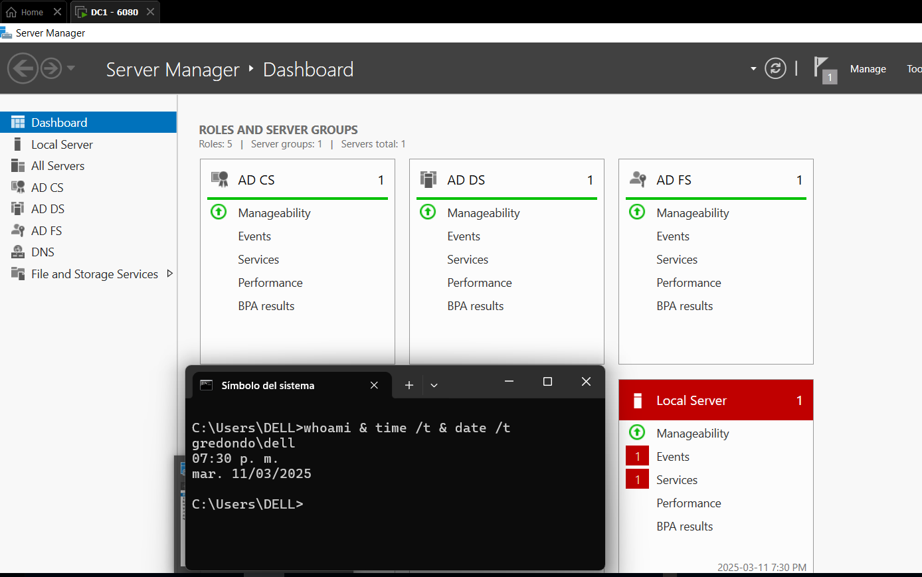Open the AD FS tile header
922x577 pixels.
point(716,180)
